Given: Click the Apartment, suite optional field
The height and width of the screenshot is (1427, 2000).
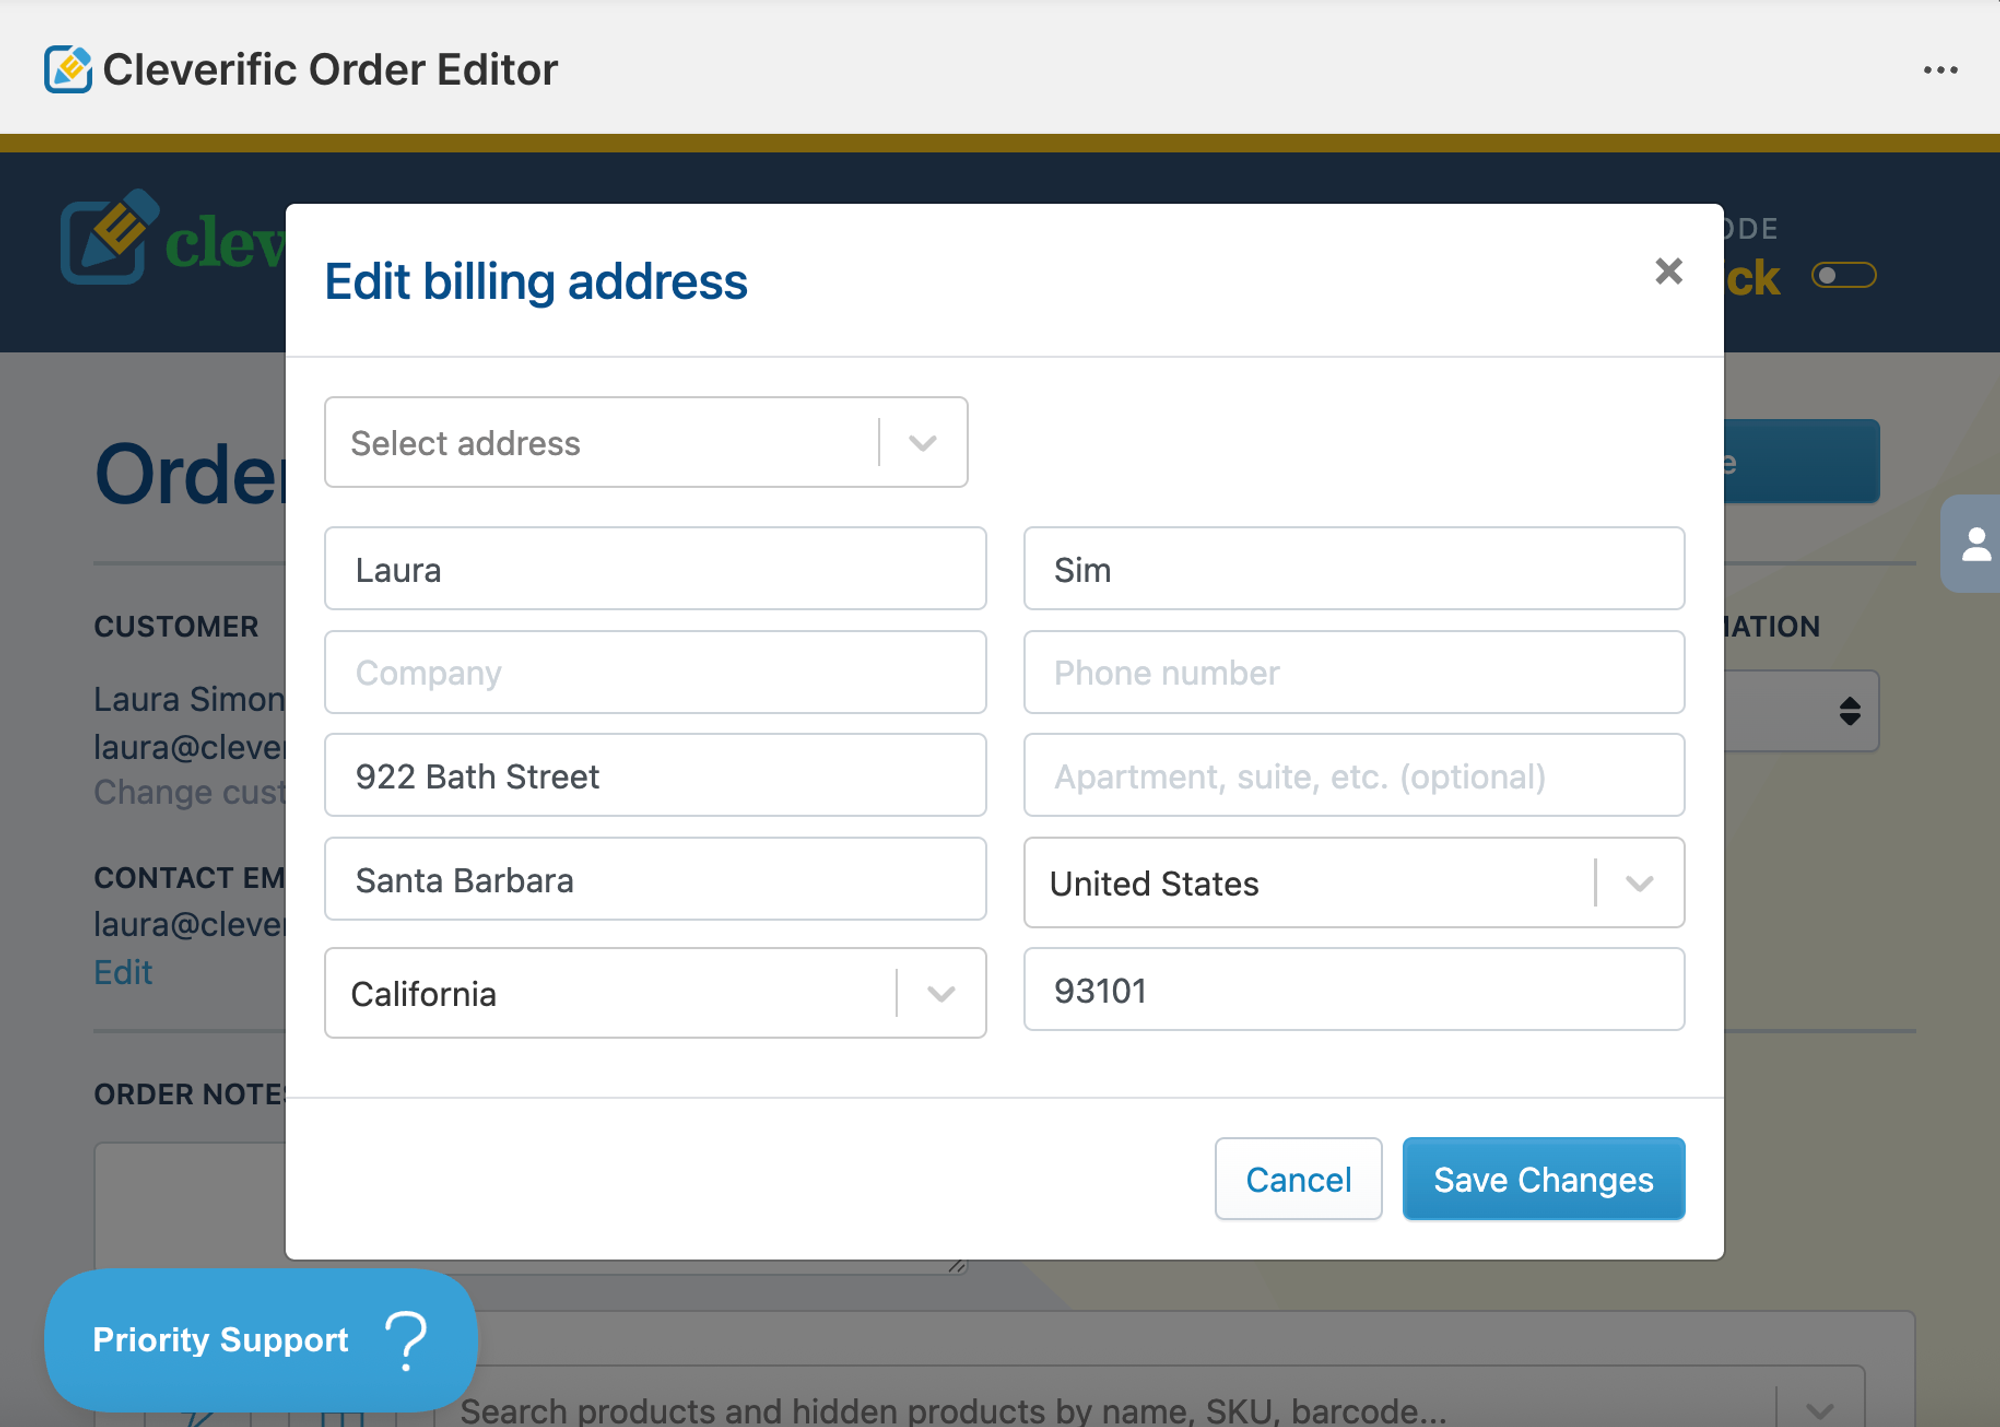Looking at the screenshot, I should click(x=1353, y=776).
